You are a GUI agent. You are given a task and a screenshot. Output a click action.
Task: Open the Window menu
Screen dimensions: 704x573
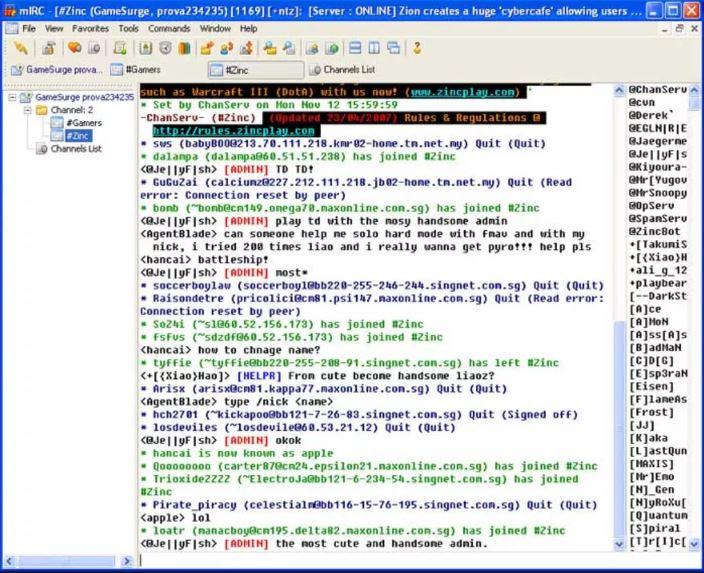215,29
